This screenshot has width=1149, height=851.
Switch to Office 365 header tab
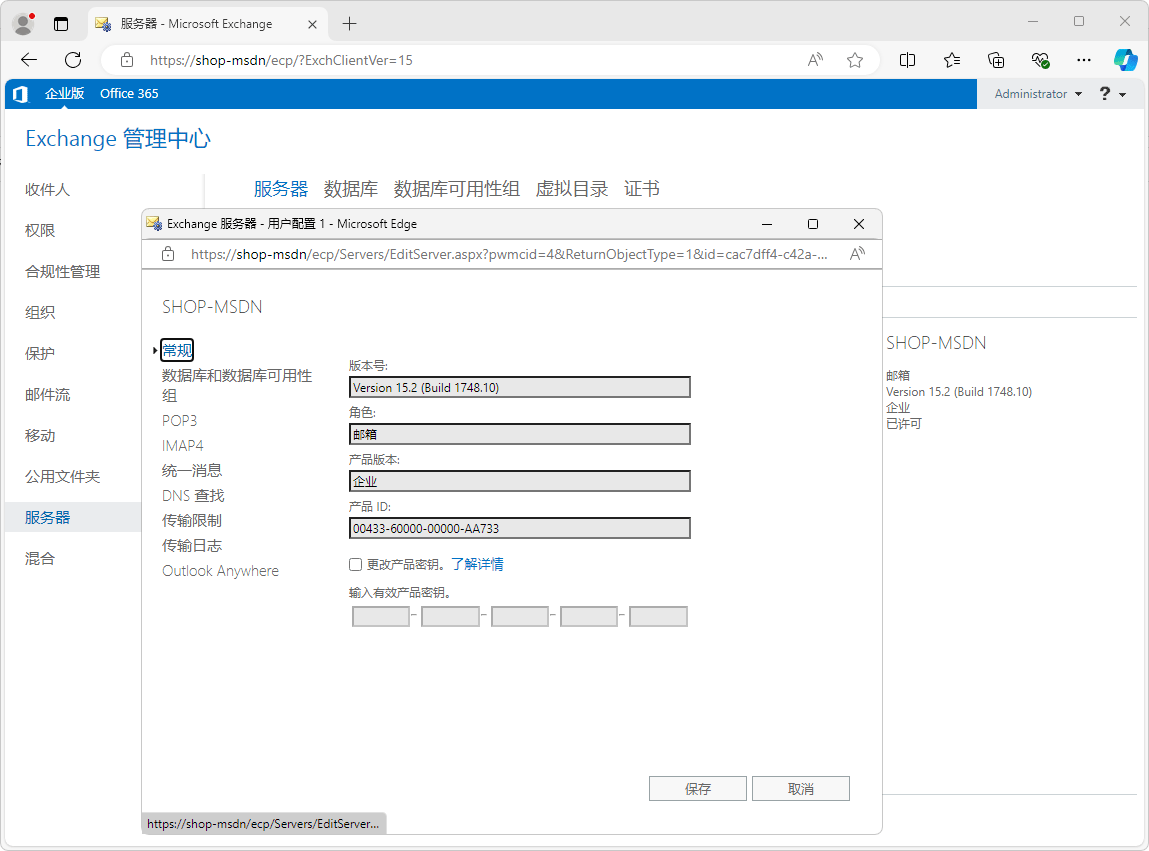point(129,94)
